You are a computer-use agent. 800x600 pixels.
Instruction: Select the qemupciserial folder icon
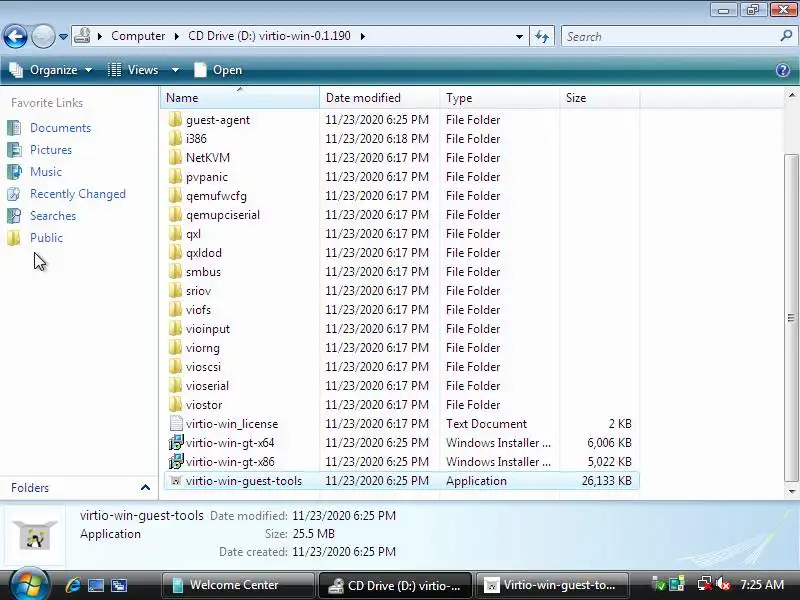click(175, 214)
